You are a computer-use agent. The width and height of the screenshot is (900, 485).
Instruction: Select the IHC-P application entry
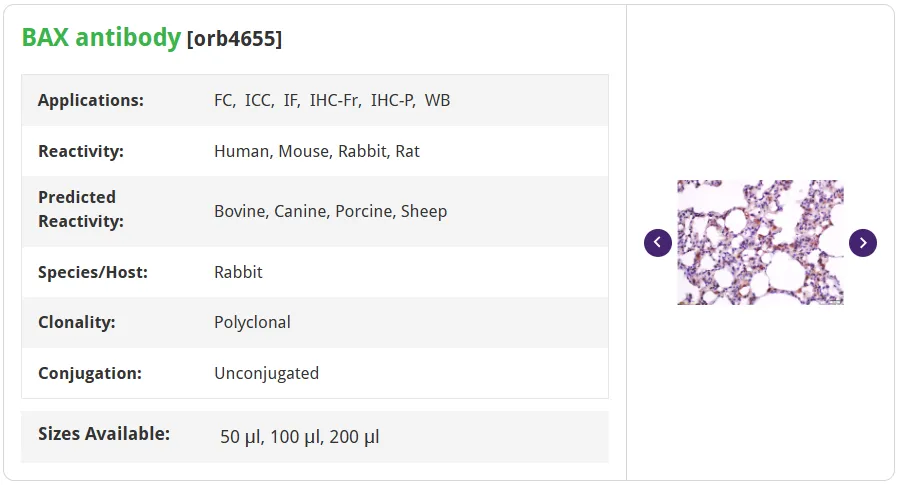pyautogui.click(x=393, y=100)
